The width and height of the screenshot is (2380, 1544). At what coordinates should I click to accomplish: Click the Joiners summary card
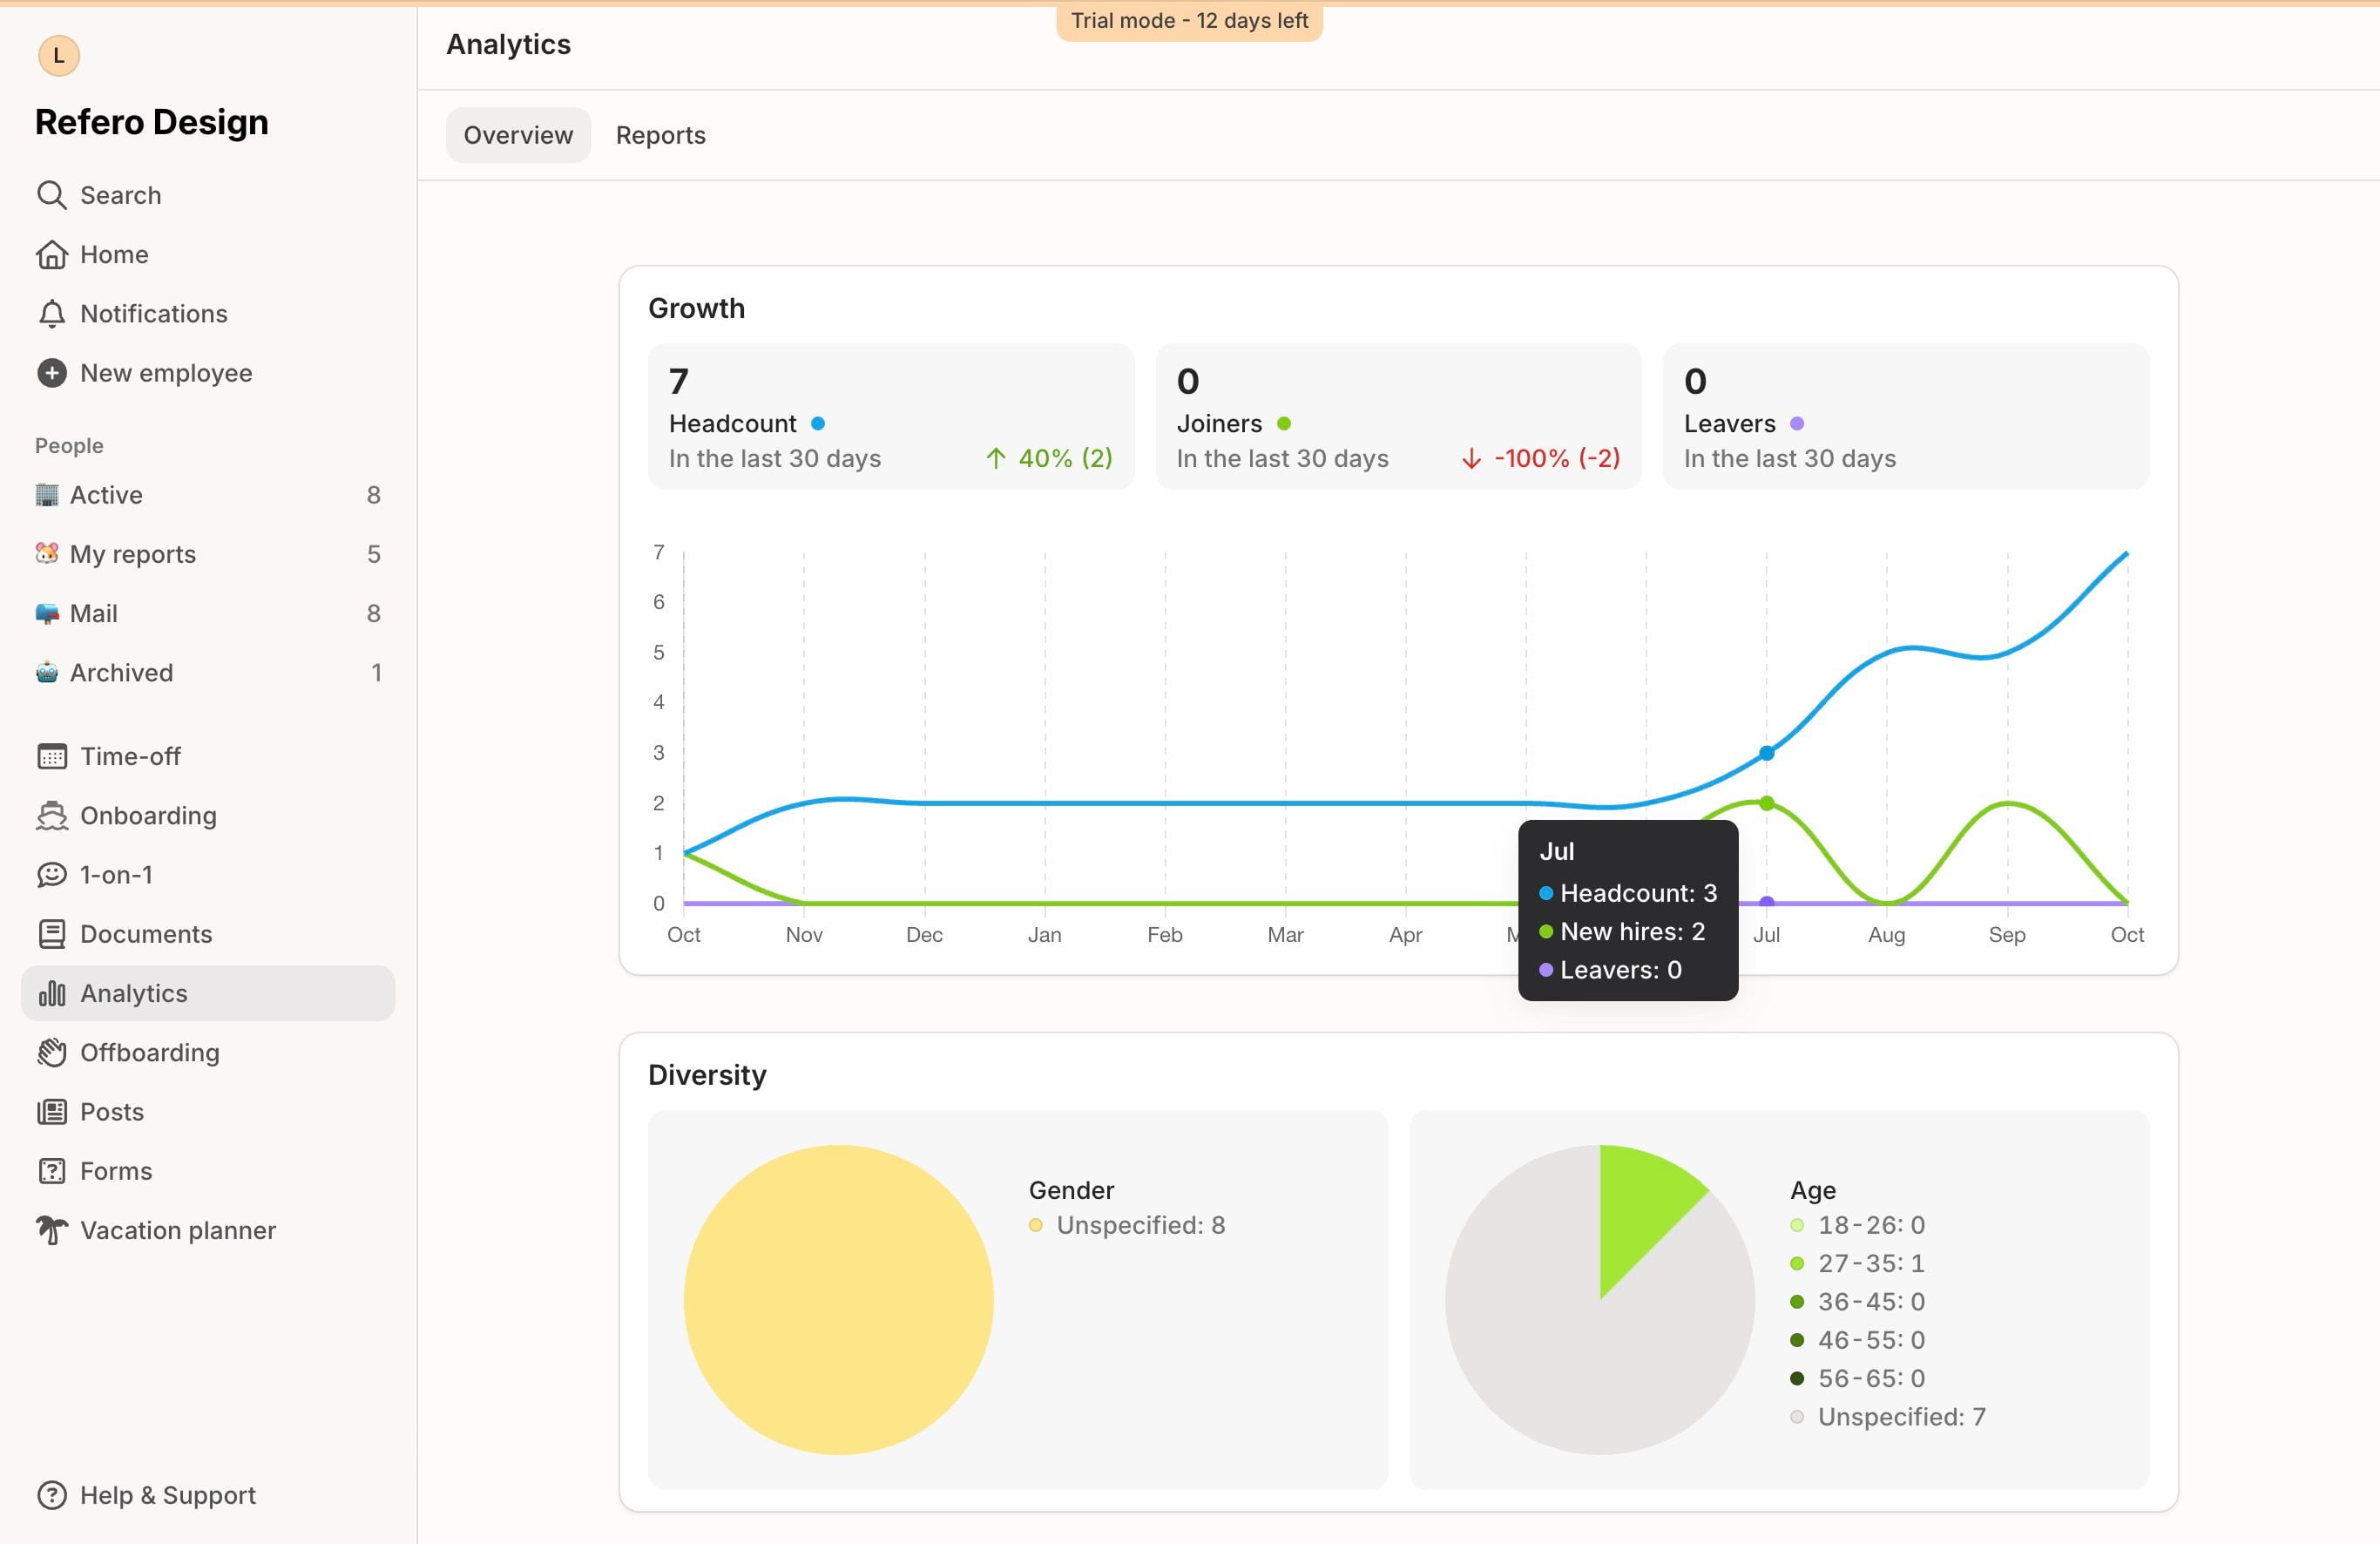[1397, 417]
